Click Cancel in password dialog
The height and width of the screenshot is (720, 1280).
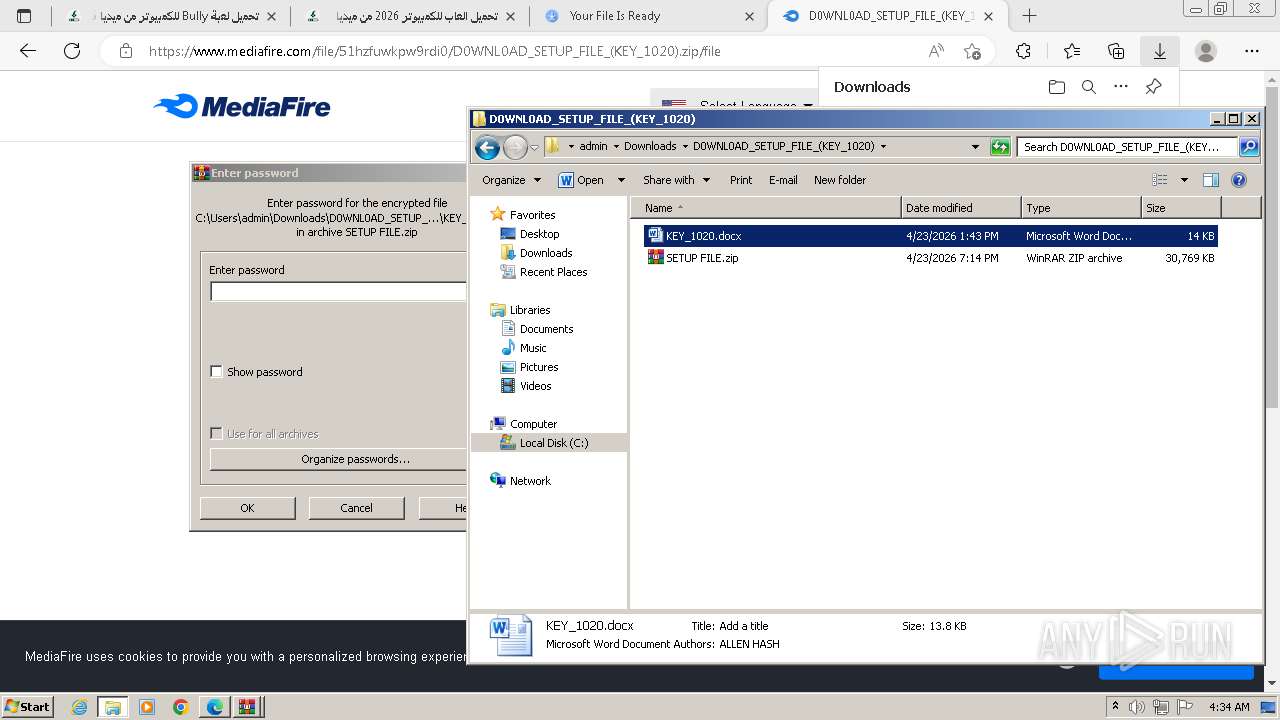(356, 508)
